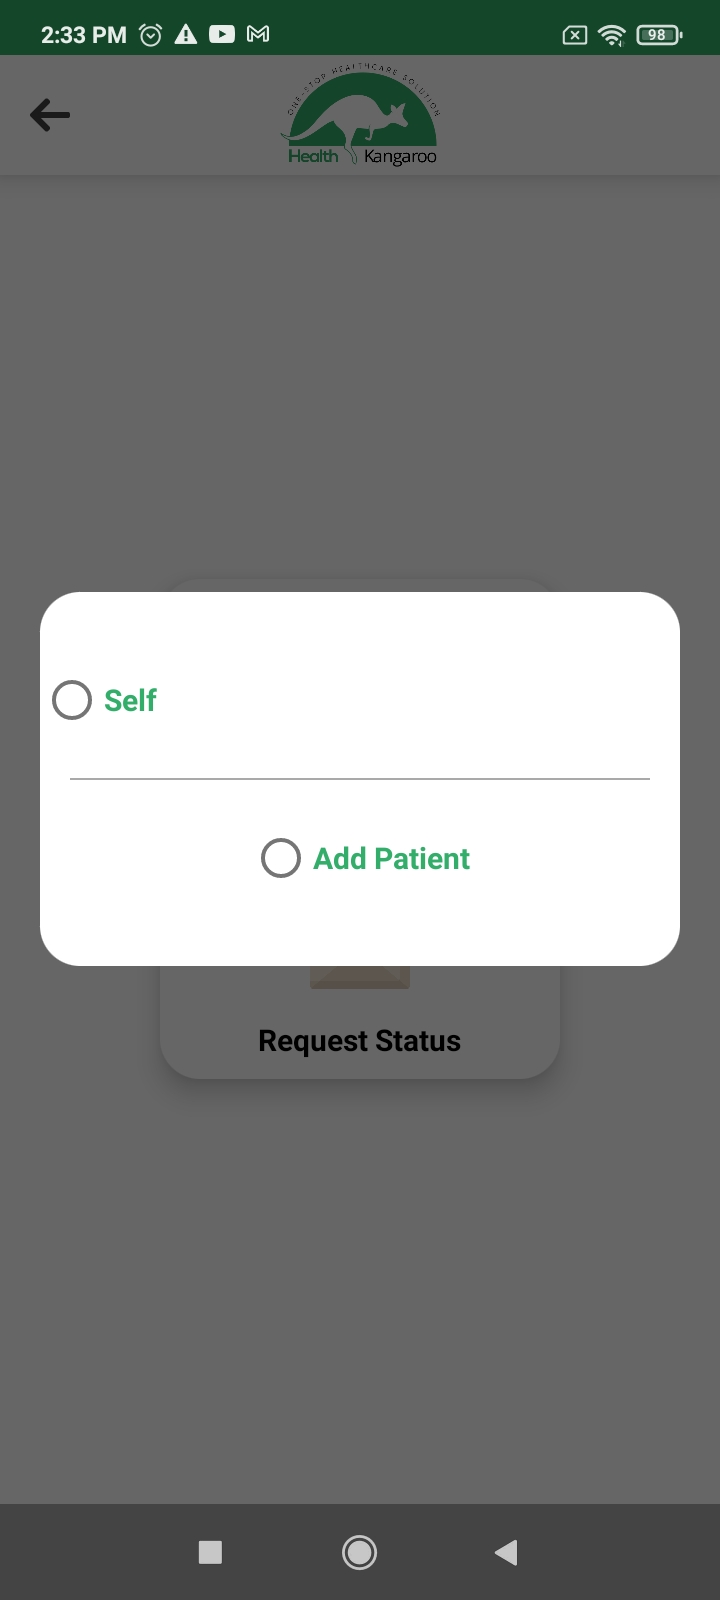Image resolution: width=720 pixels, height=1600 pixels.
Task: Tap the 2:33 PM clock
Action: [84, 35]
